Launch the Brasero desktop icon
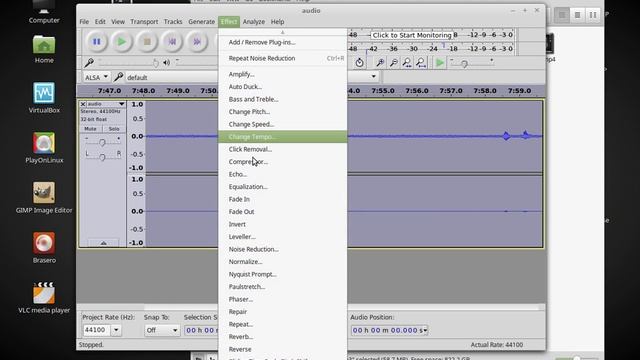The width and height of the screenshot is (640, 360). pyautogui.click(x=44, y=248)
